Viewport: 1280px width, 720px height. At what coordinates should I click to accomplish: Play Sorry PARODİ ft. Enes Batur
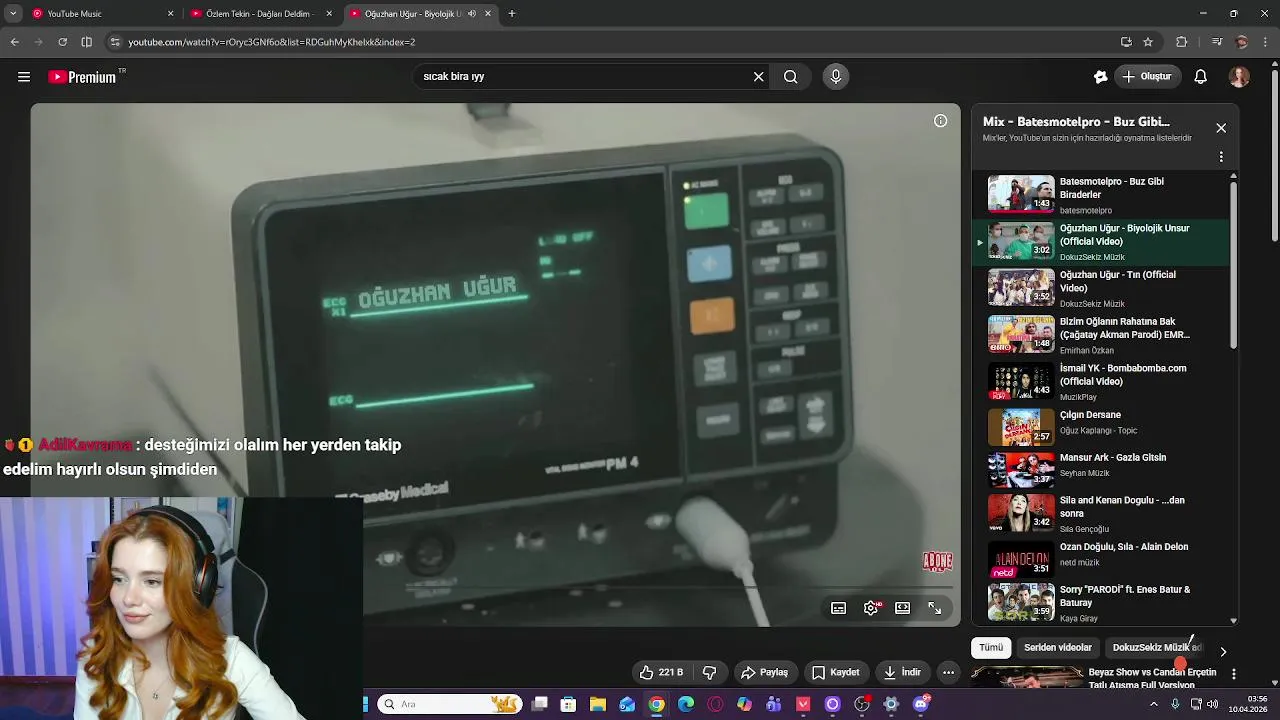coord(1100,603)
